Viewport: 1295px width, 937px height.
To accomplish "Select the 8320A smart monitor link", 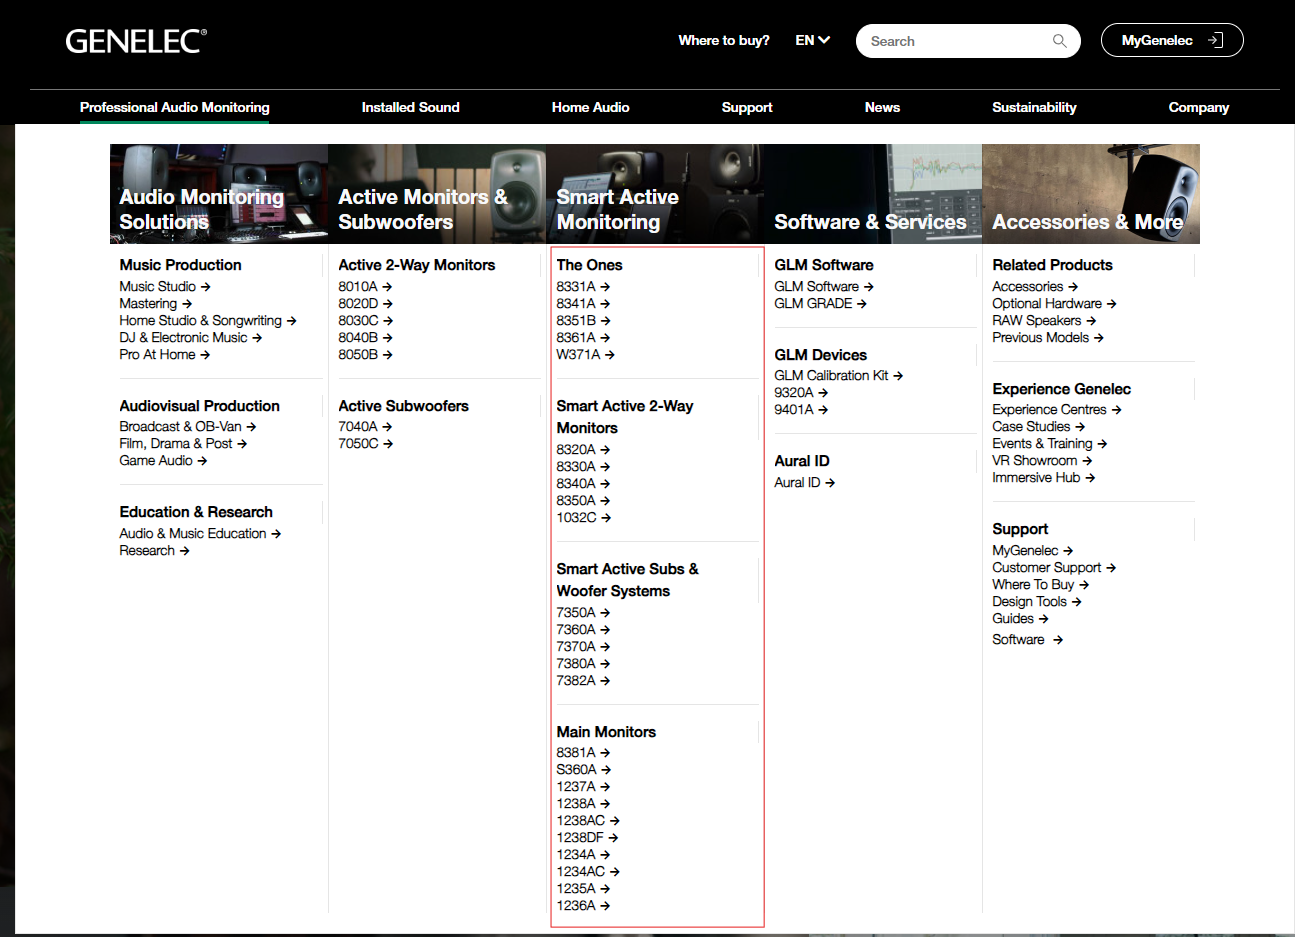I will pos(583,449).
